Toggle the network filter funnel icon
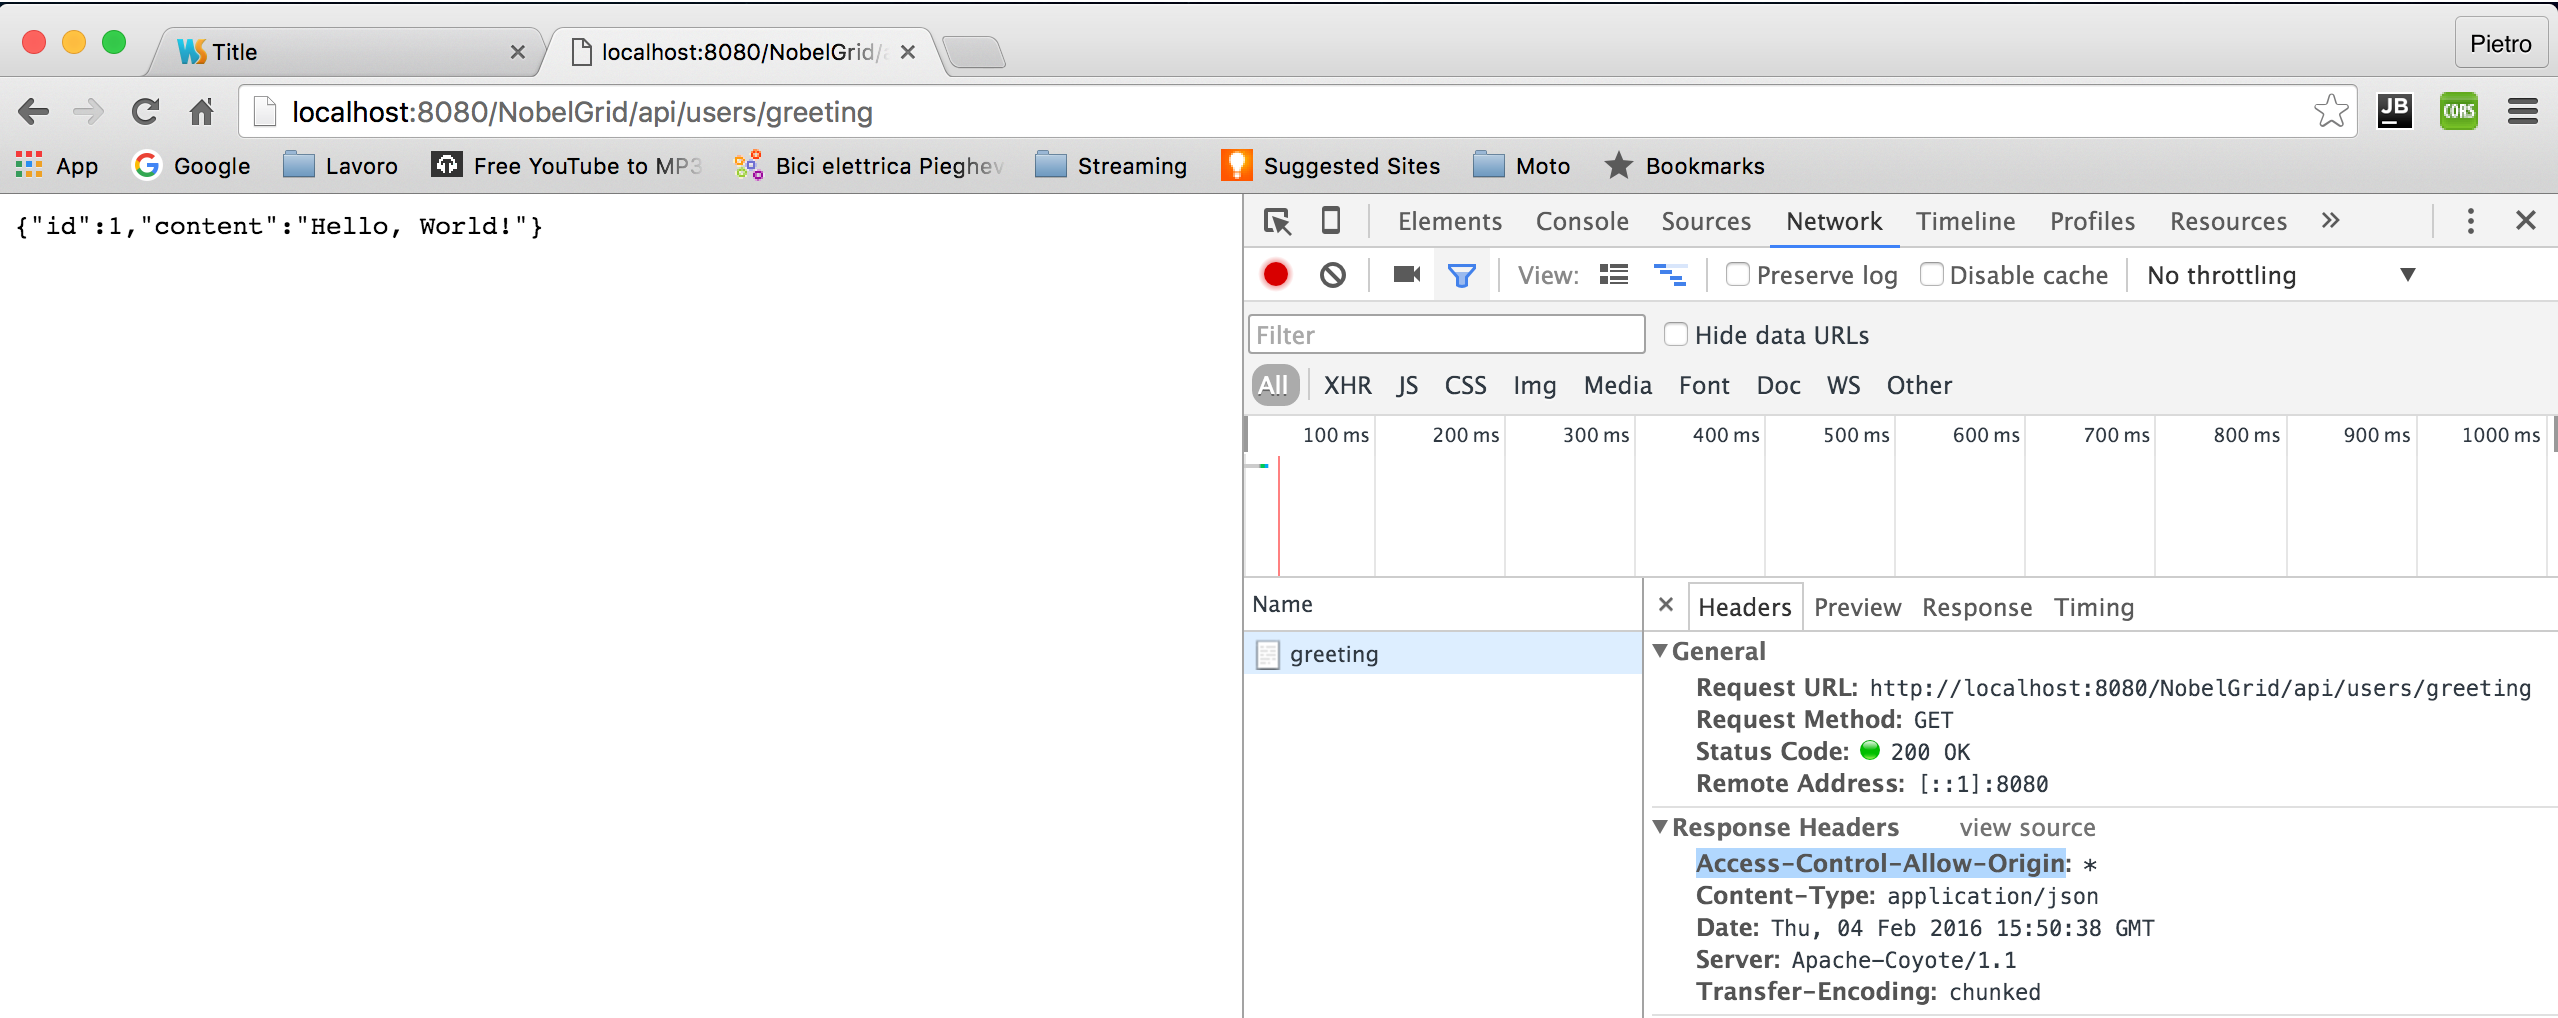Viewport: 2558px width, 1018px height. (1461, 275)
